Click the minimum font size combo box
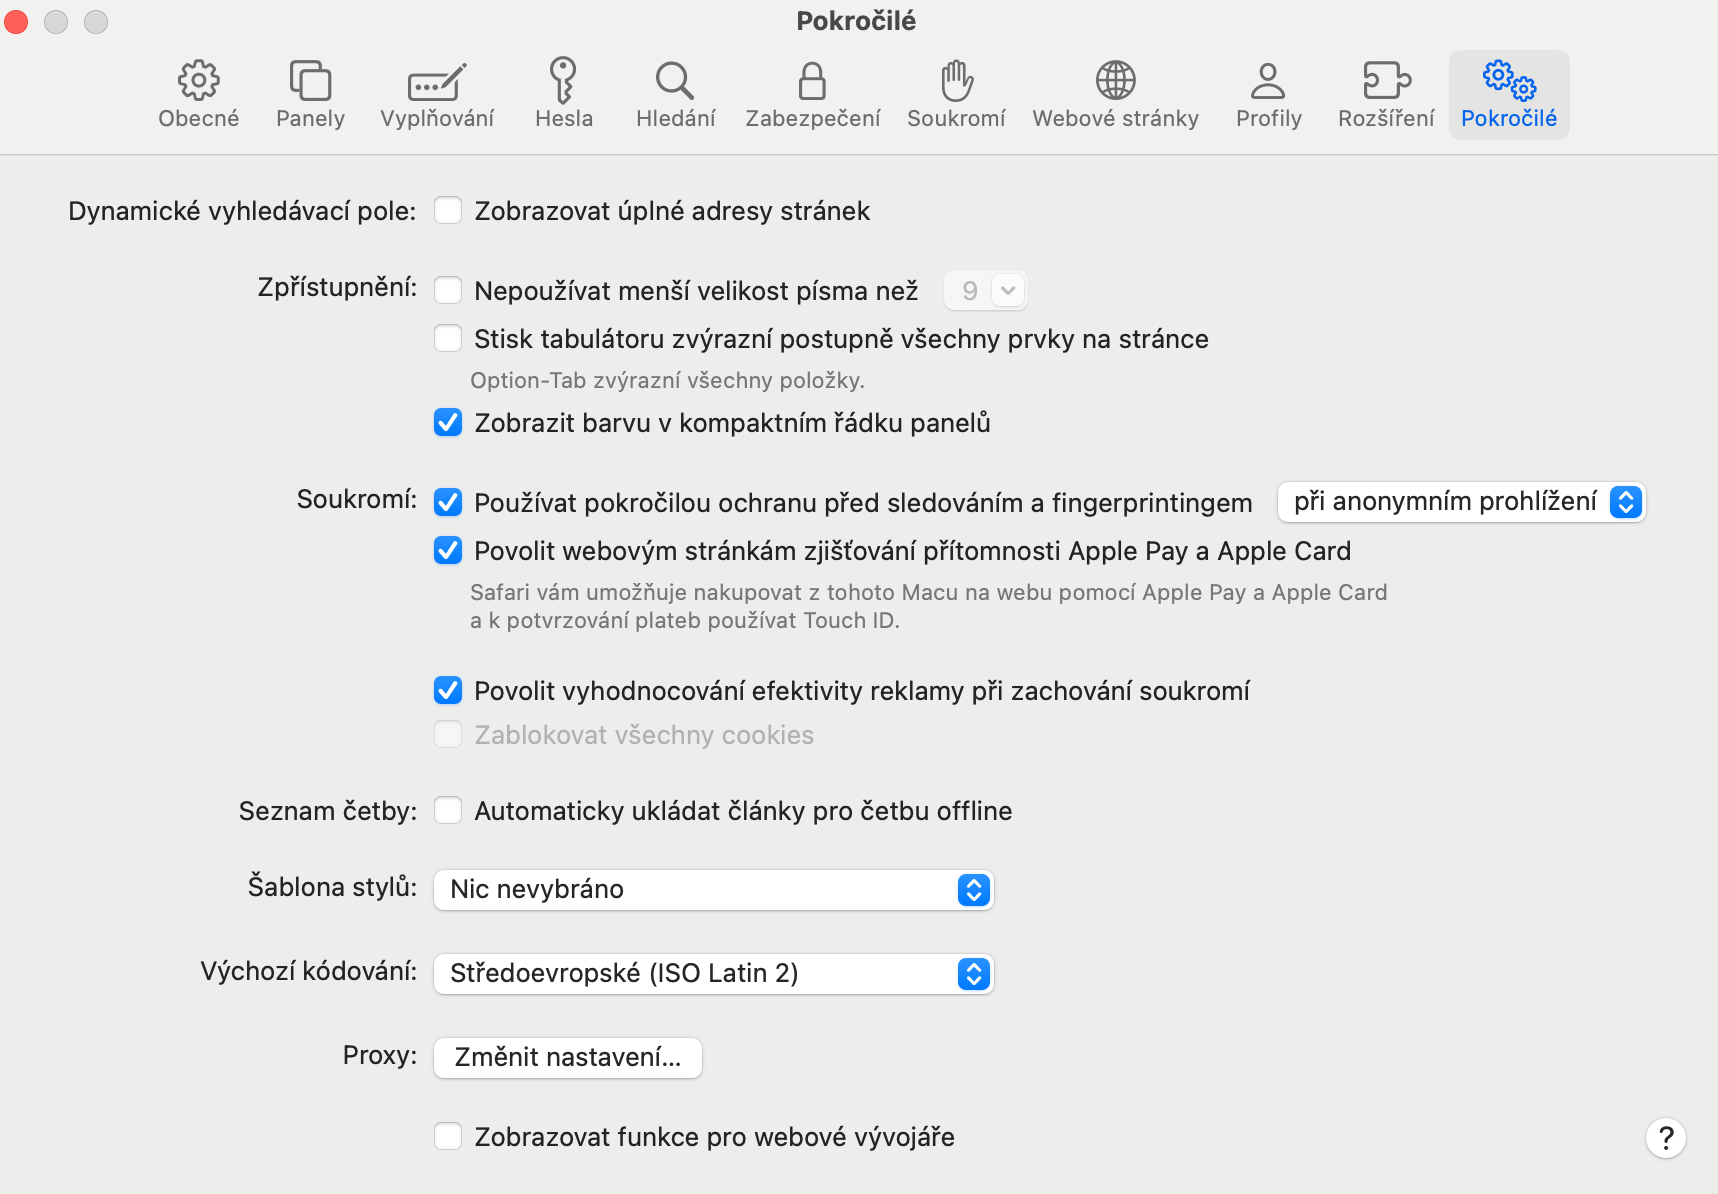The width and height of the screenshot is (1718, 1194). (986, 291)
